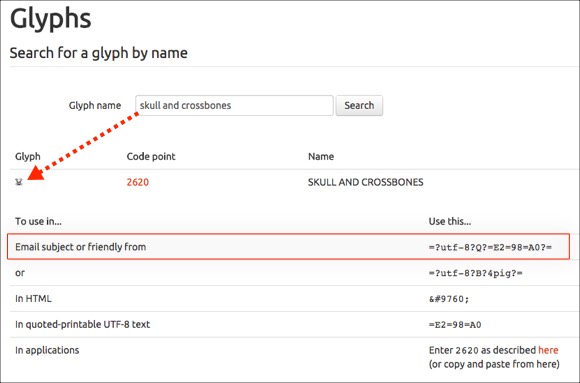Select the =?utf-8?B?4pig?= code

[x=476, y=273]
